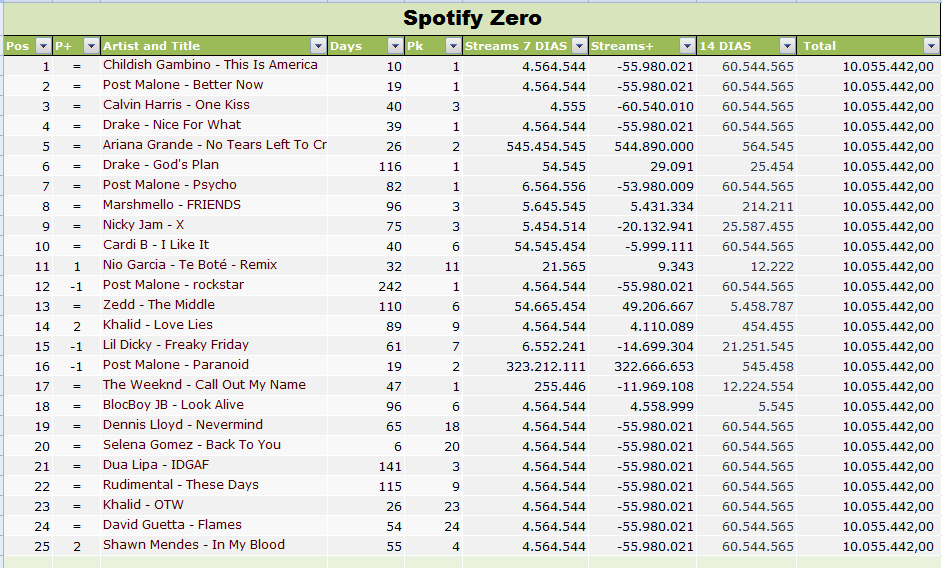This screenshot has width=942, height=568.
Task: Open the Pk column filter dropdown
Action: point(453,46)
